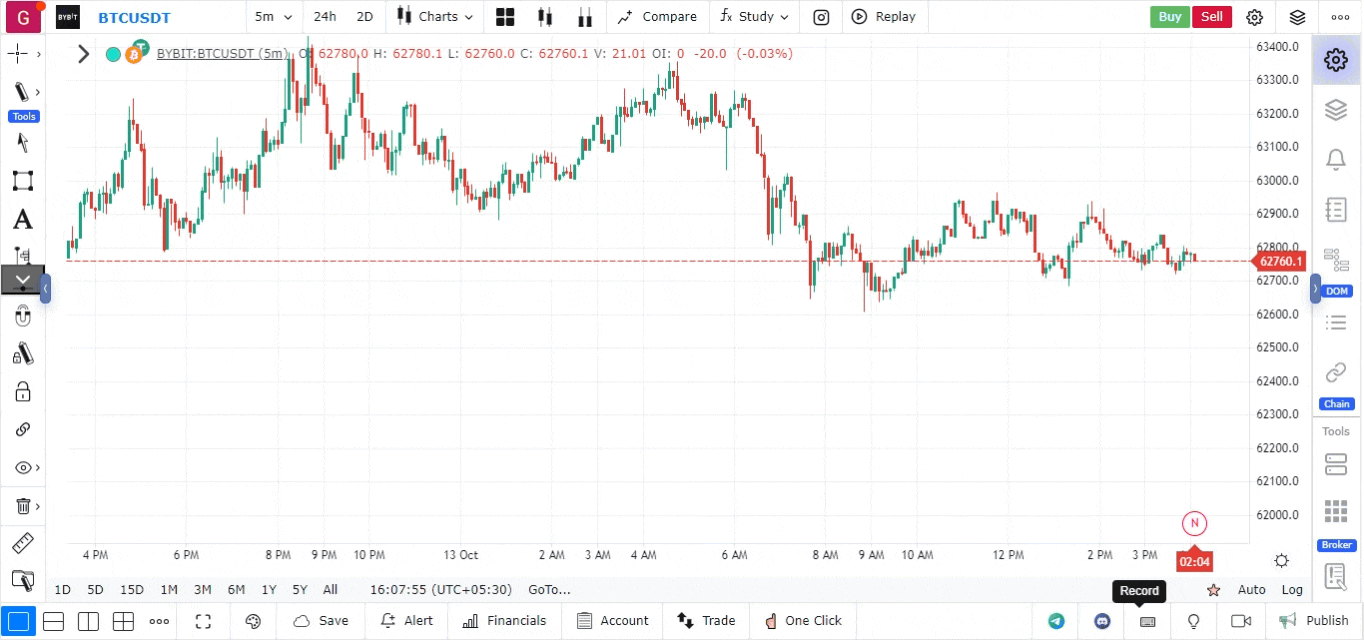Open the alerts bell in right sidebar
Viewport: 1364px width, 640px height.
point(1335,159)
